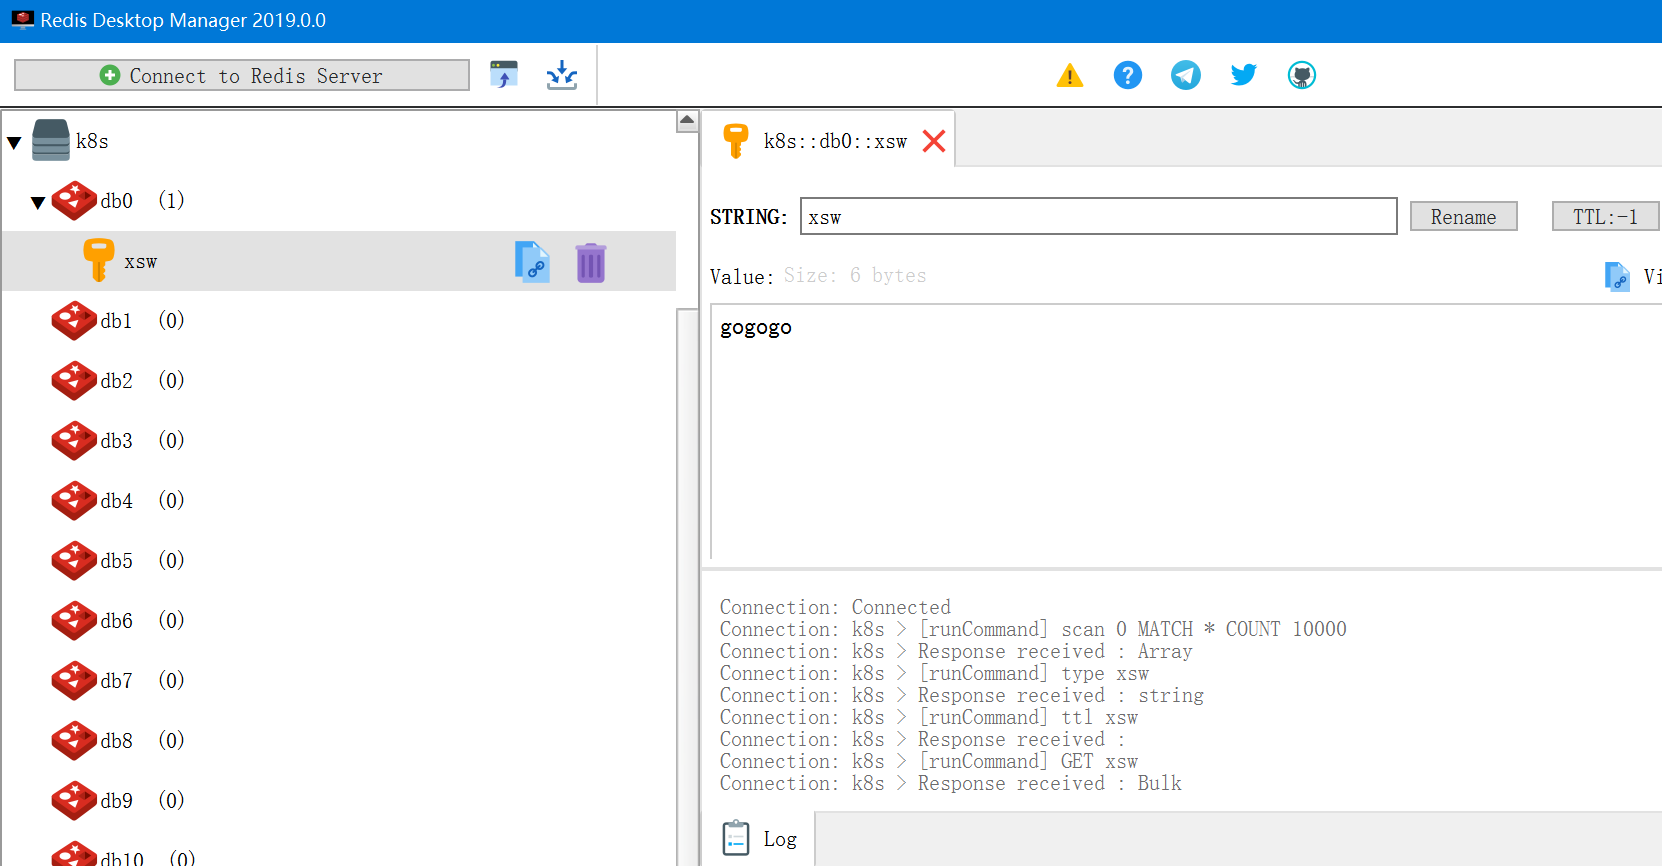Screen dimensions: 1662x866
Task: Click log line 'type xsw'
Action: tap(934, 673)
